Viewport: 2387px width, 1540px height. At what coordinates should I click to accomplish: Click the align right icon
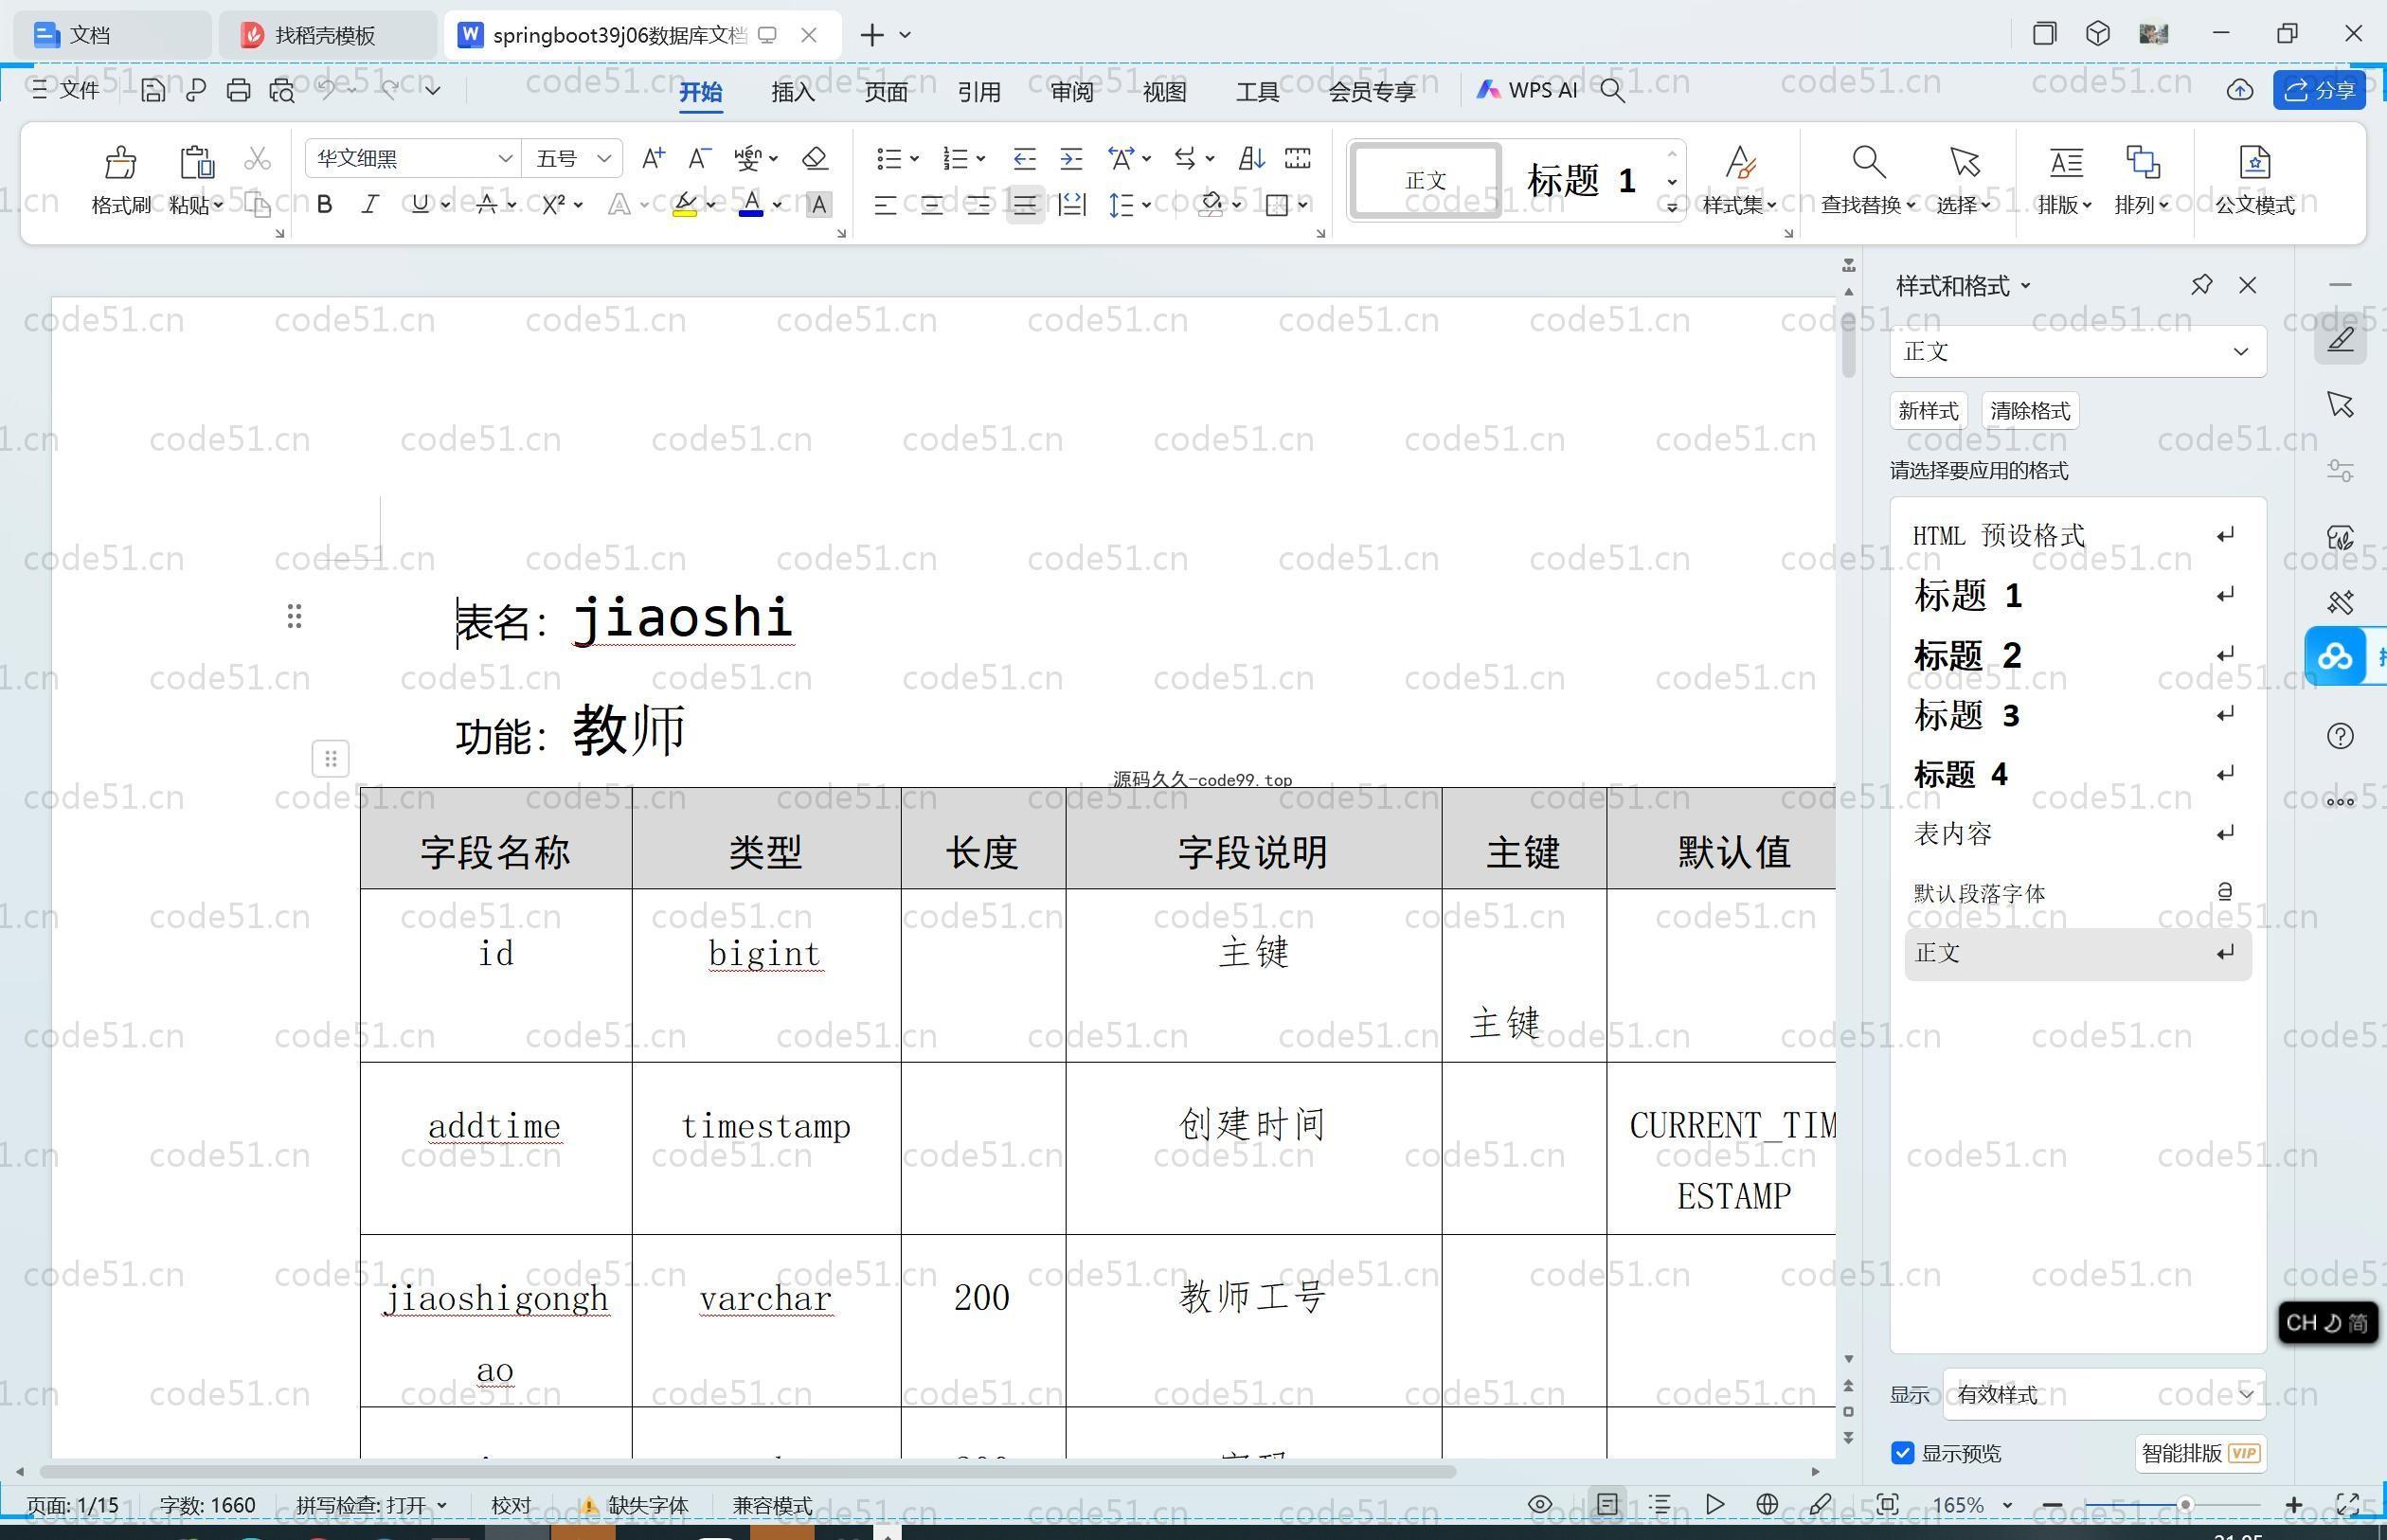tap(978, 205)
